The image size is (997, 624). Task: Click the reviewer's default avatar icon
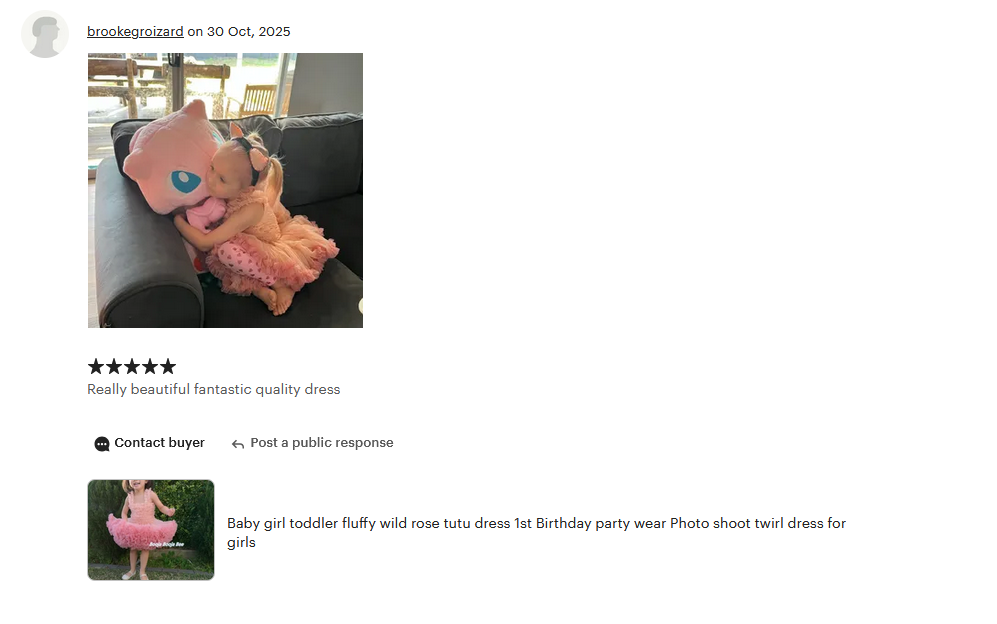click(x=45, y=34)
